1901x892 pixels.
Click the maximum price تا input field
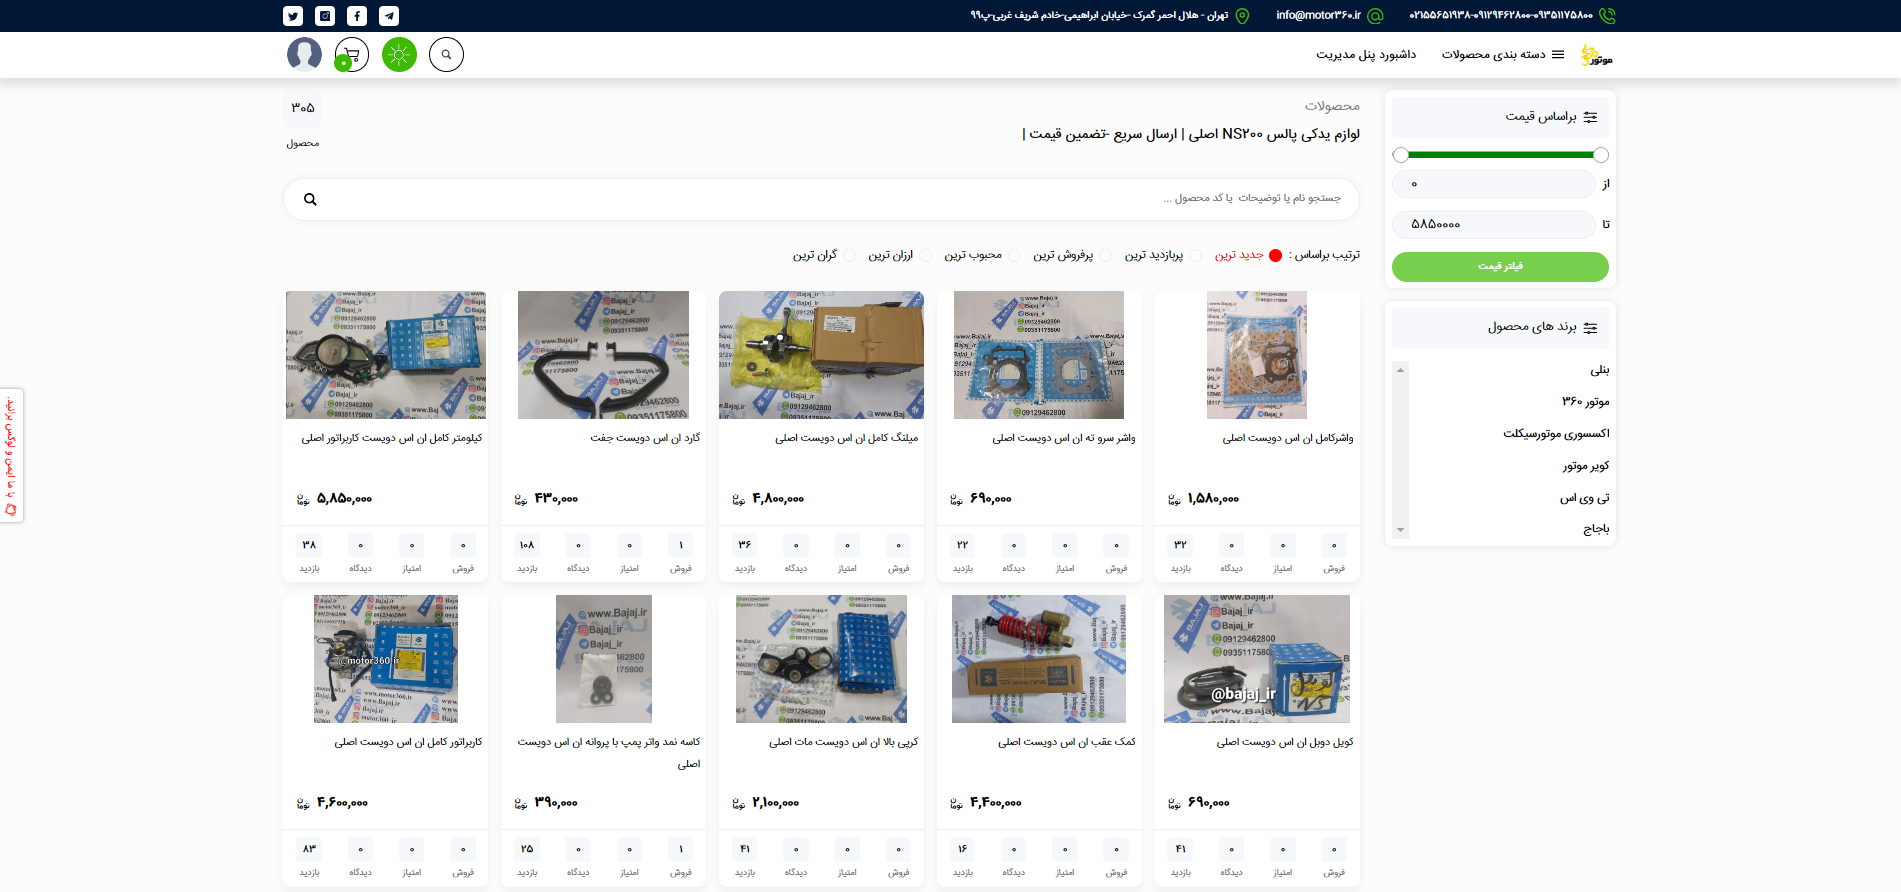coord(1494,224)
